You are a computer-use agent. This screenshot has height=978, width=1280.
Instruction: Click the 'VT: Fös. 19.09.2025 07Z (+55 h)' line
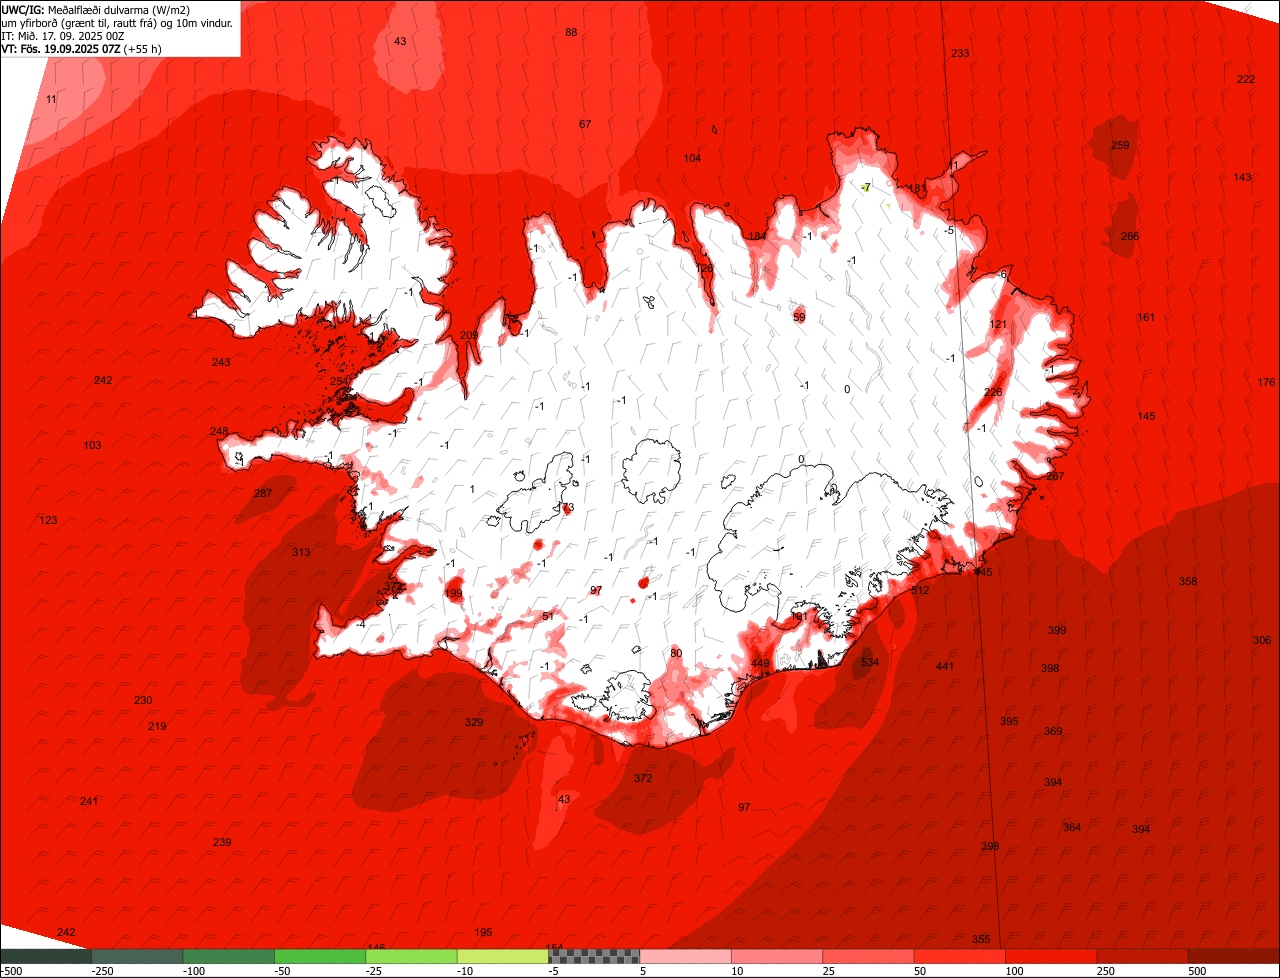82,49
